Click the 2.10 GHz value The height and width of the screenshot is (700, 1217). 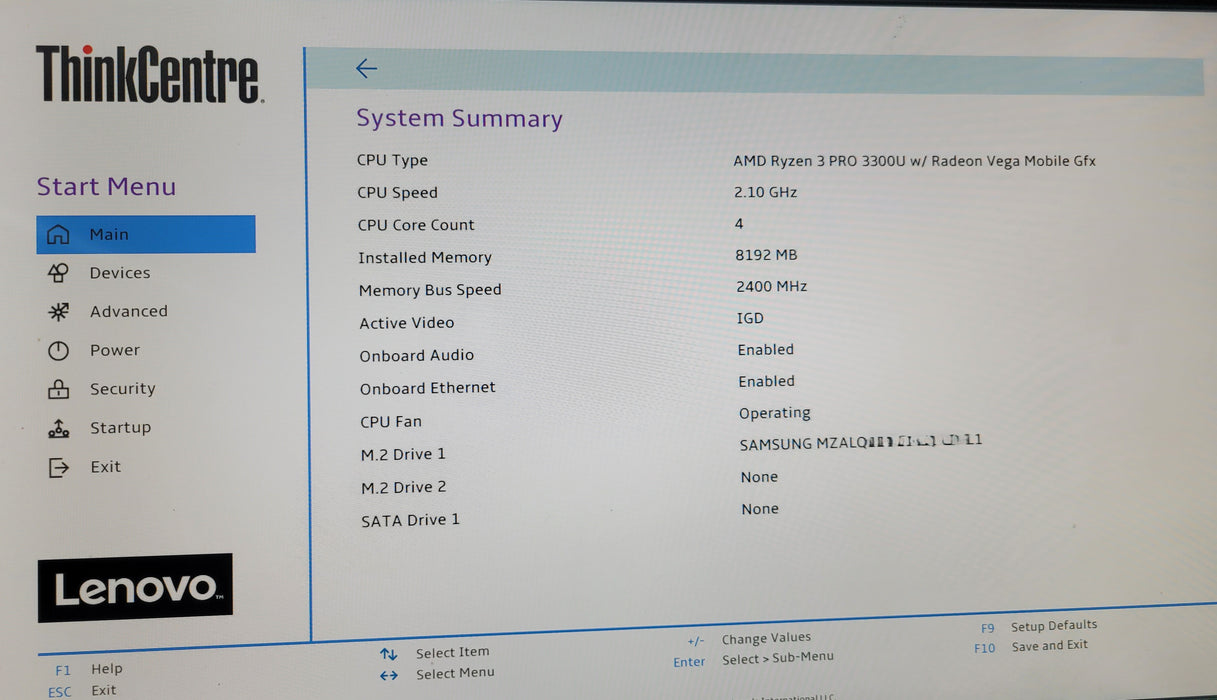[x=766, y=192]
